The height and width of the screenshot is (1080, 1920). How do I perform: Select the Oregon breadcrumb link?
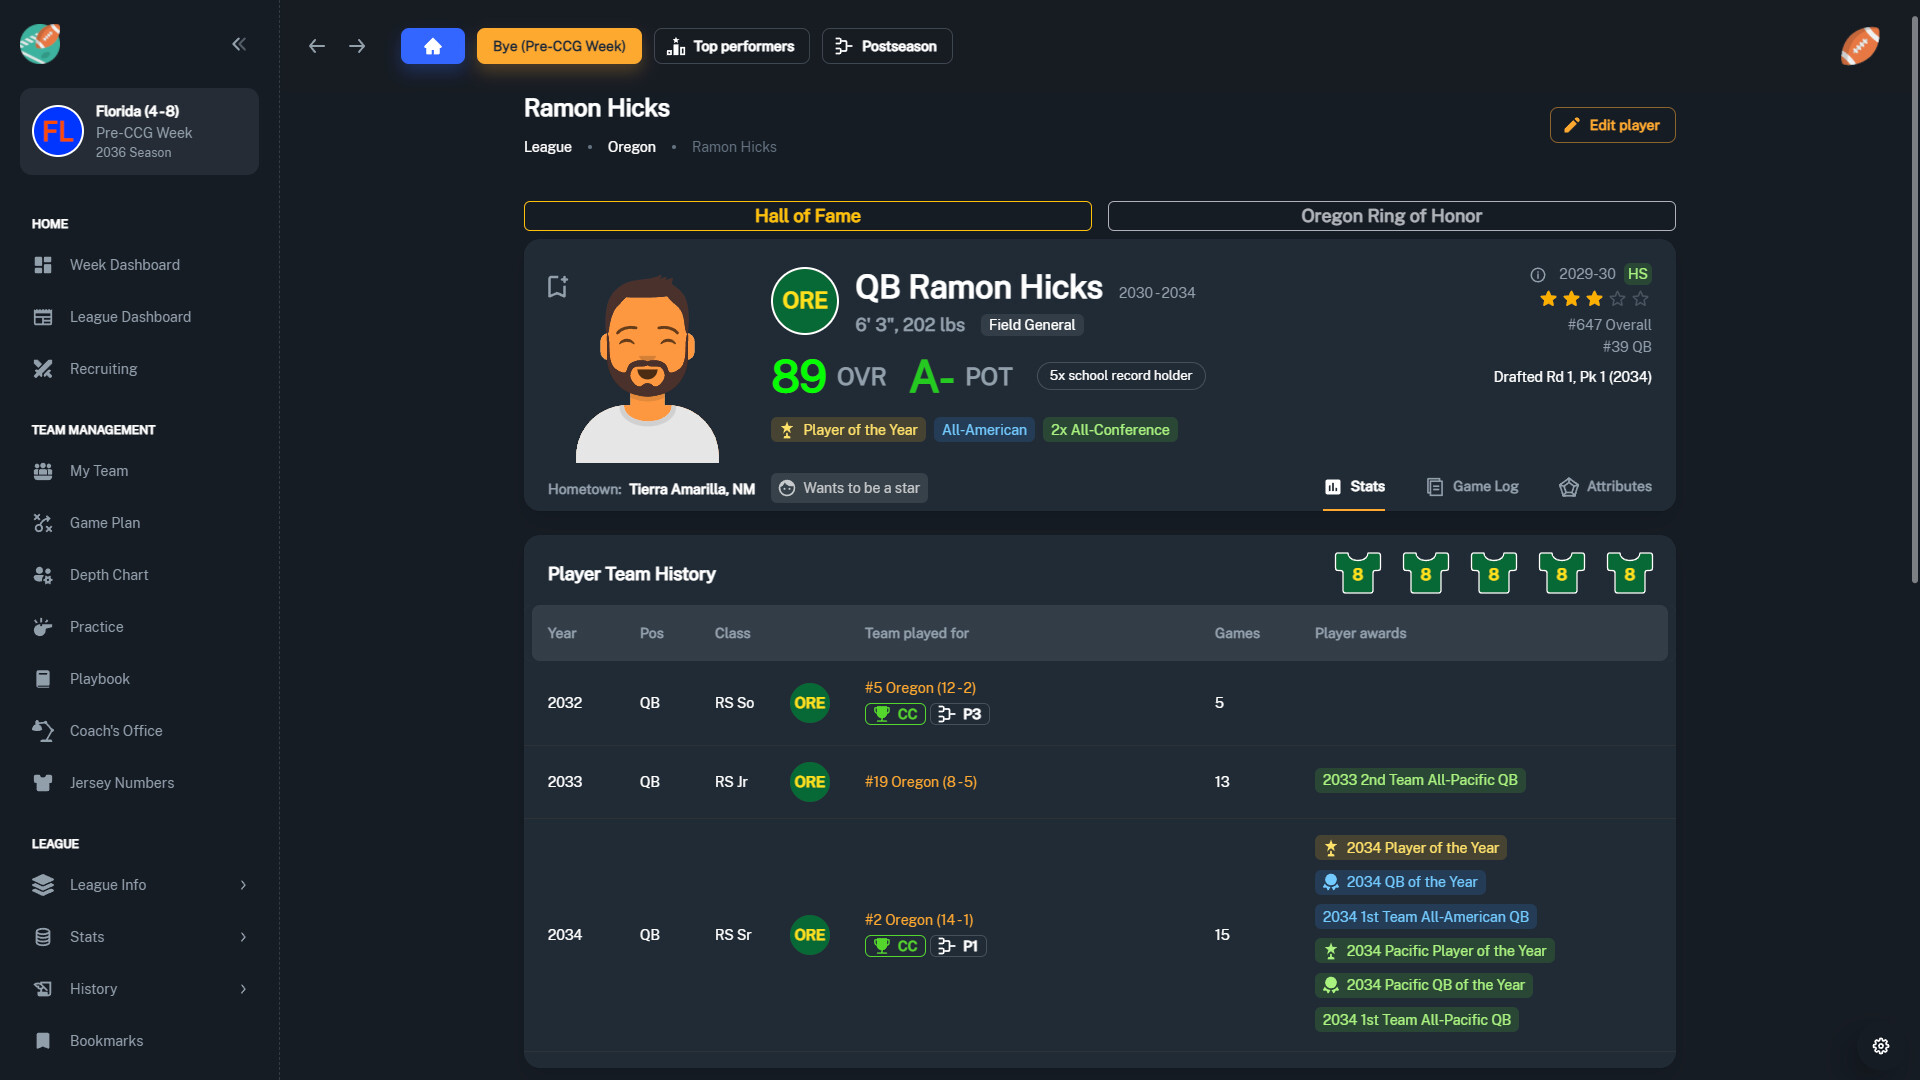click(631, 147)
